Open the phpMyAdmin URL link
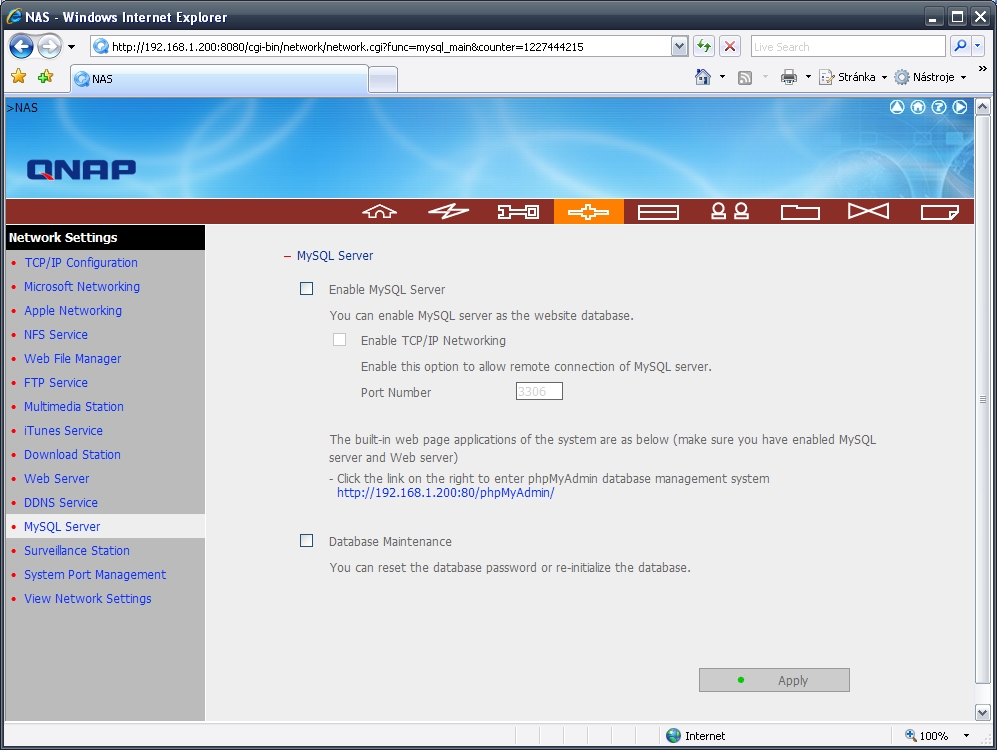 [446, 493]
